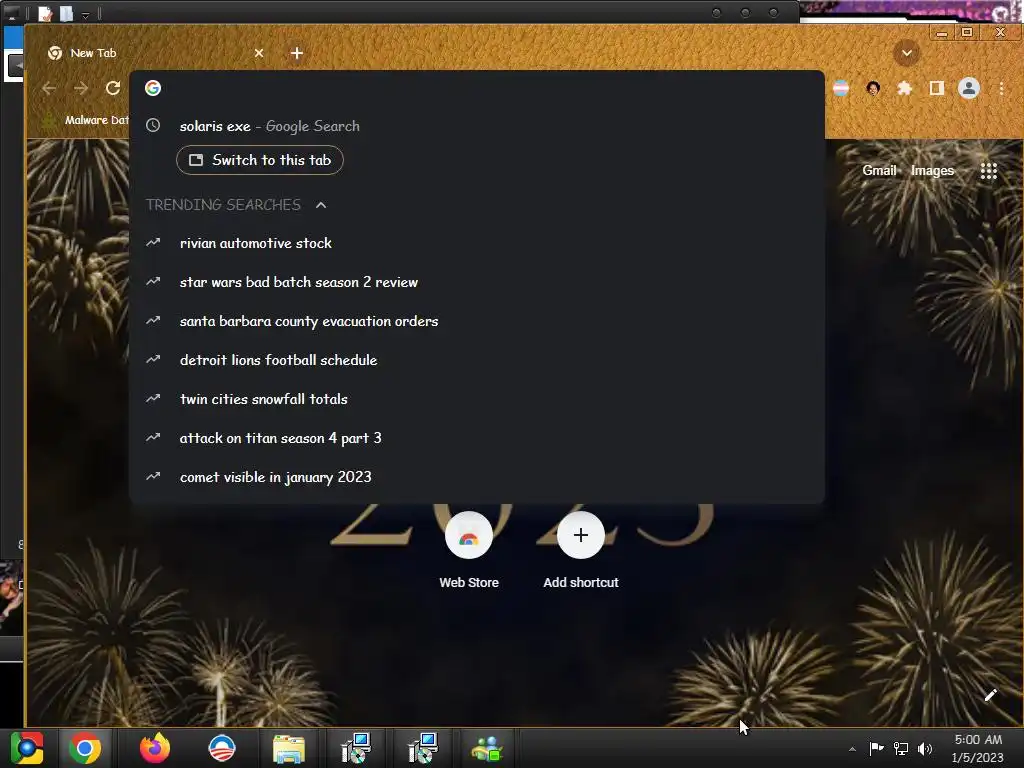Click the Customize Chrome pencil icon

point(991,695)
